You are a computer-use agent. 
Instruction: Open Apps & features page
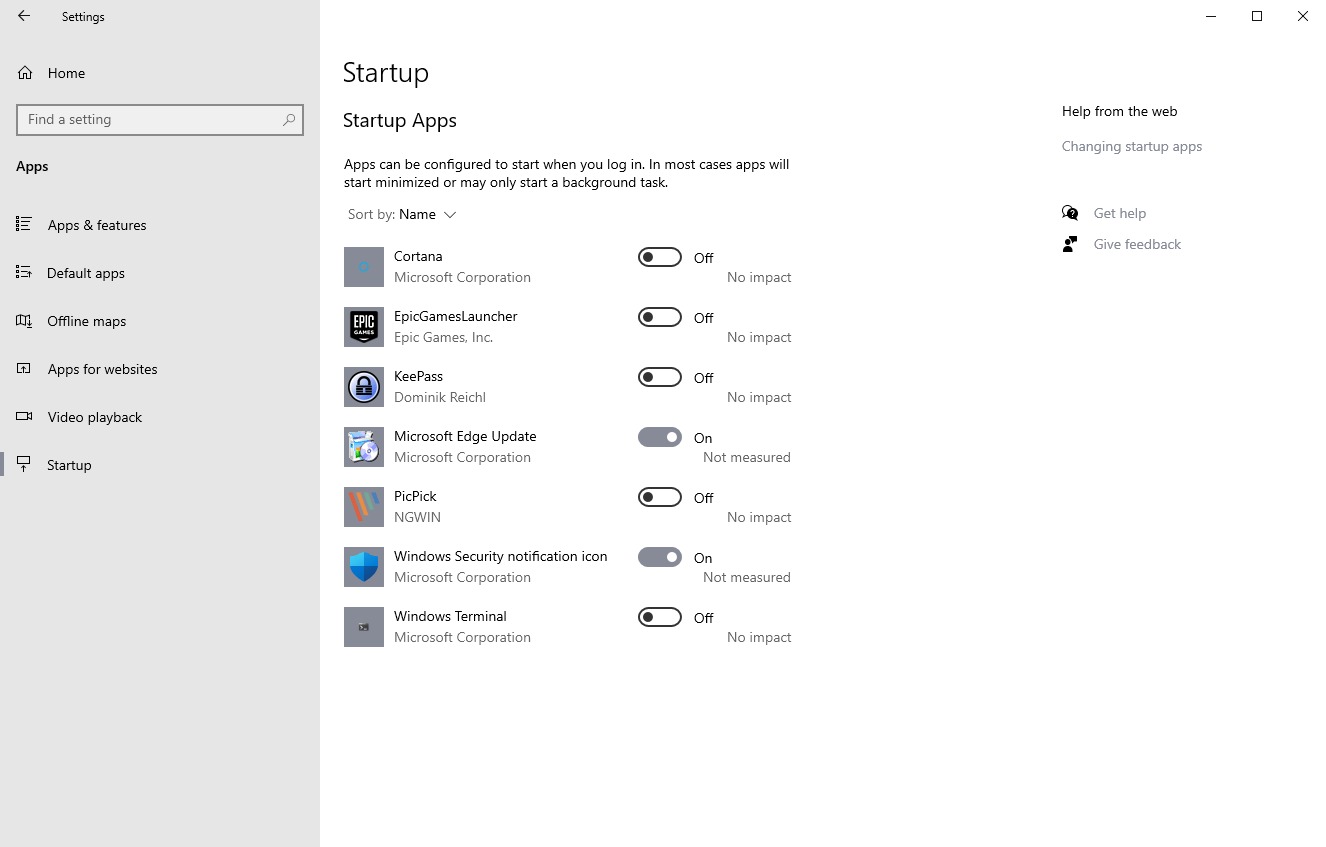[x=96, y=225]
